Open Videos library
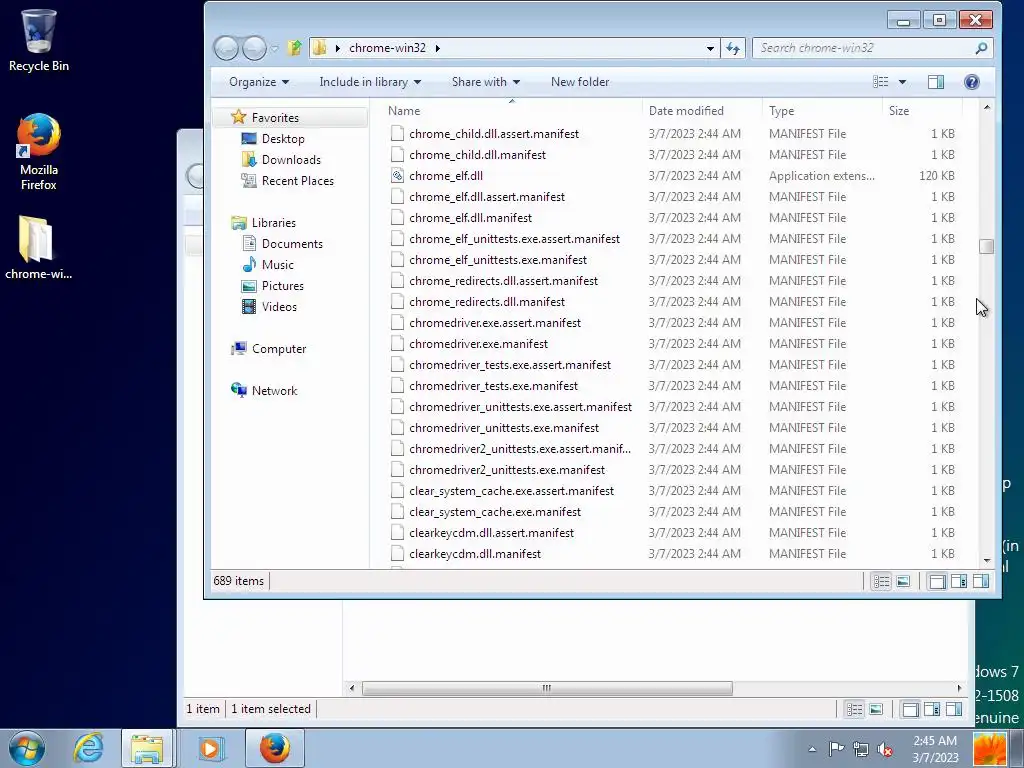 tap(279, 306)
